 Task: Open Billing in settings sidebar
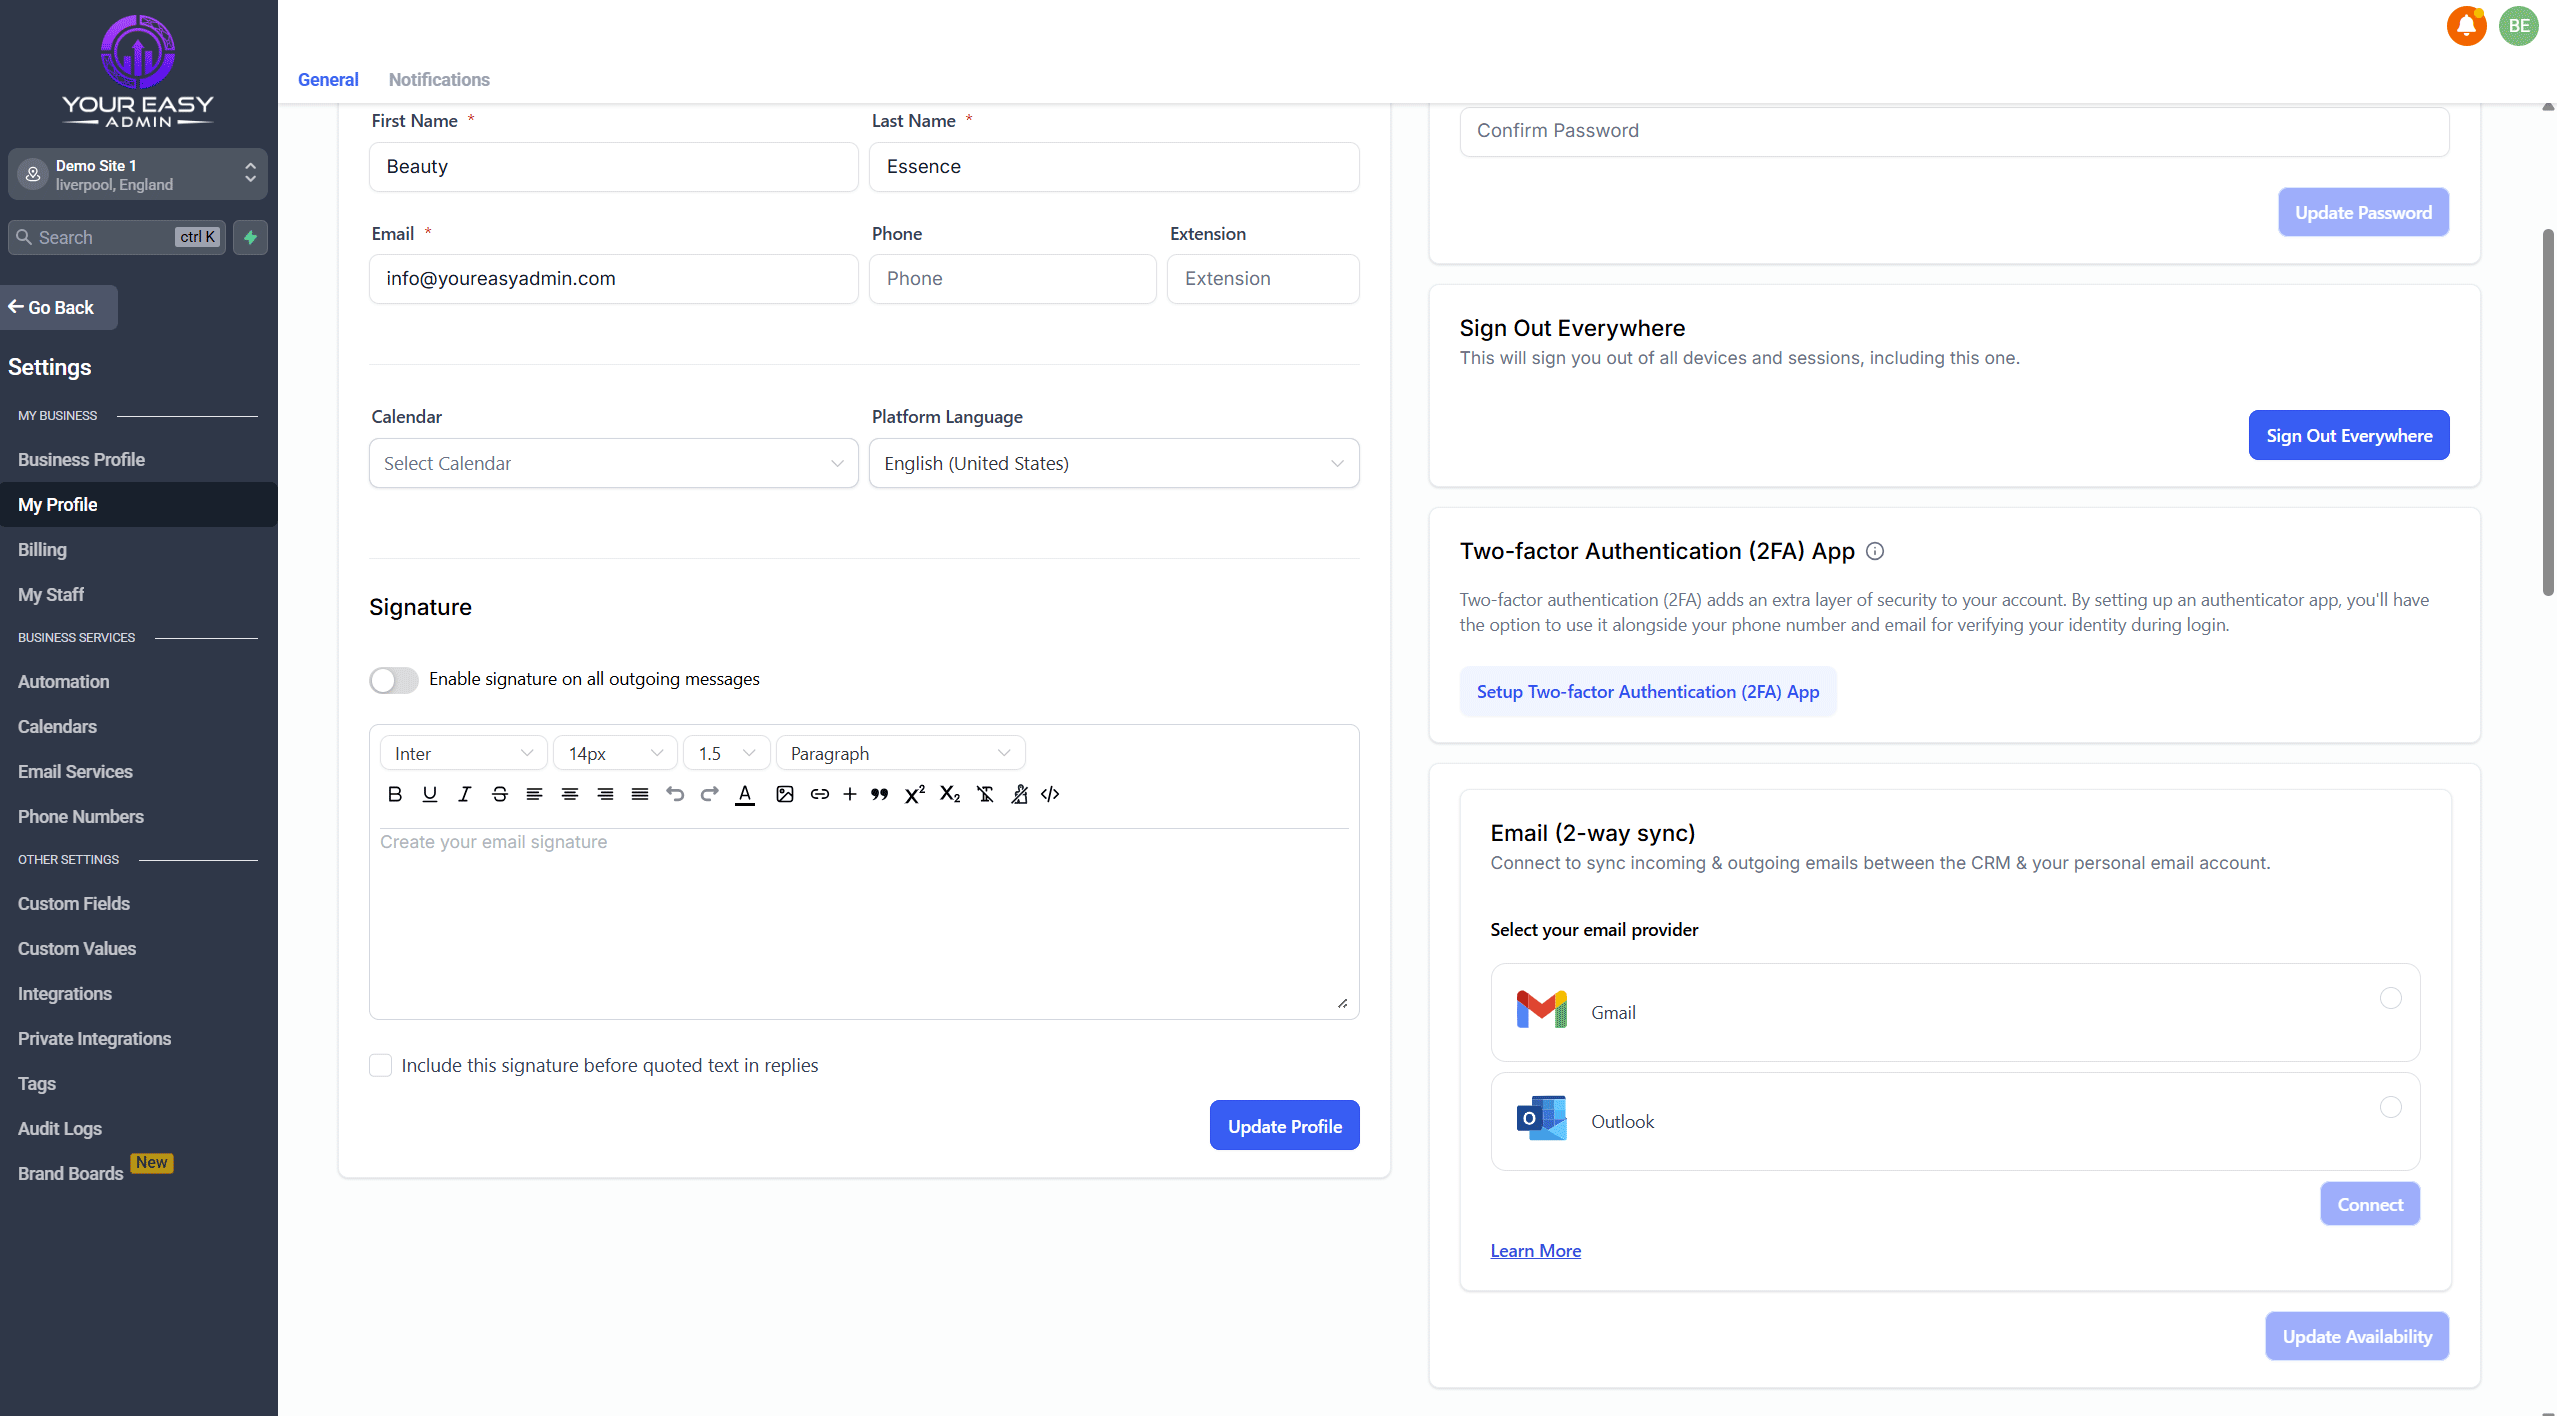[42, 550]
